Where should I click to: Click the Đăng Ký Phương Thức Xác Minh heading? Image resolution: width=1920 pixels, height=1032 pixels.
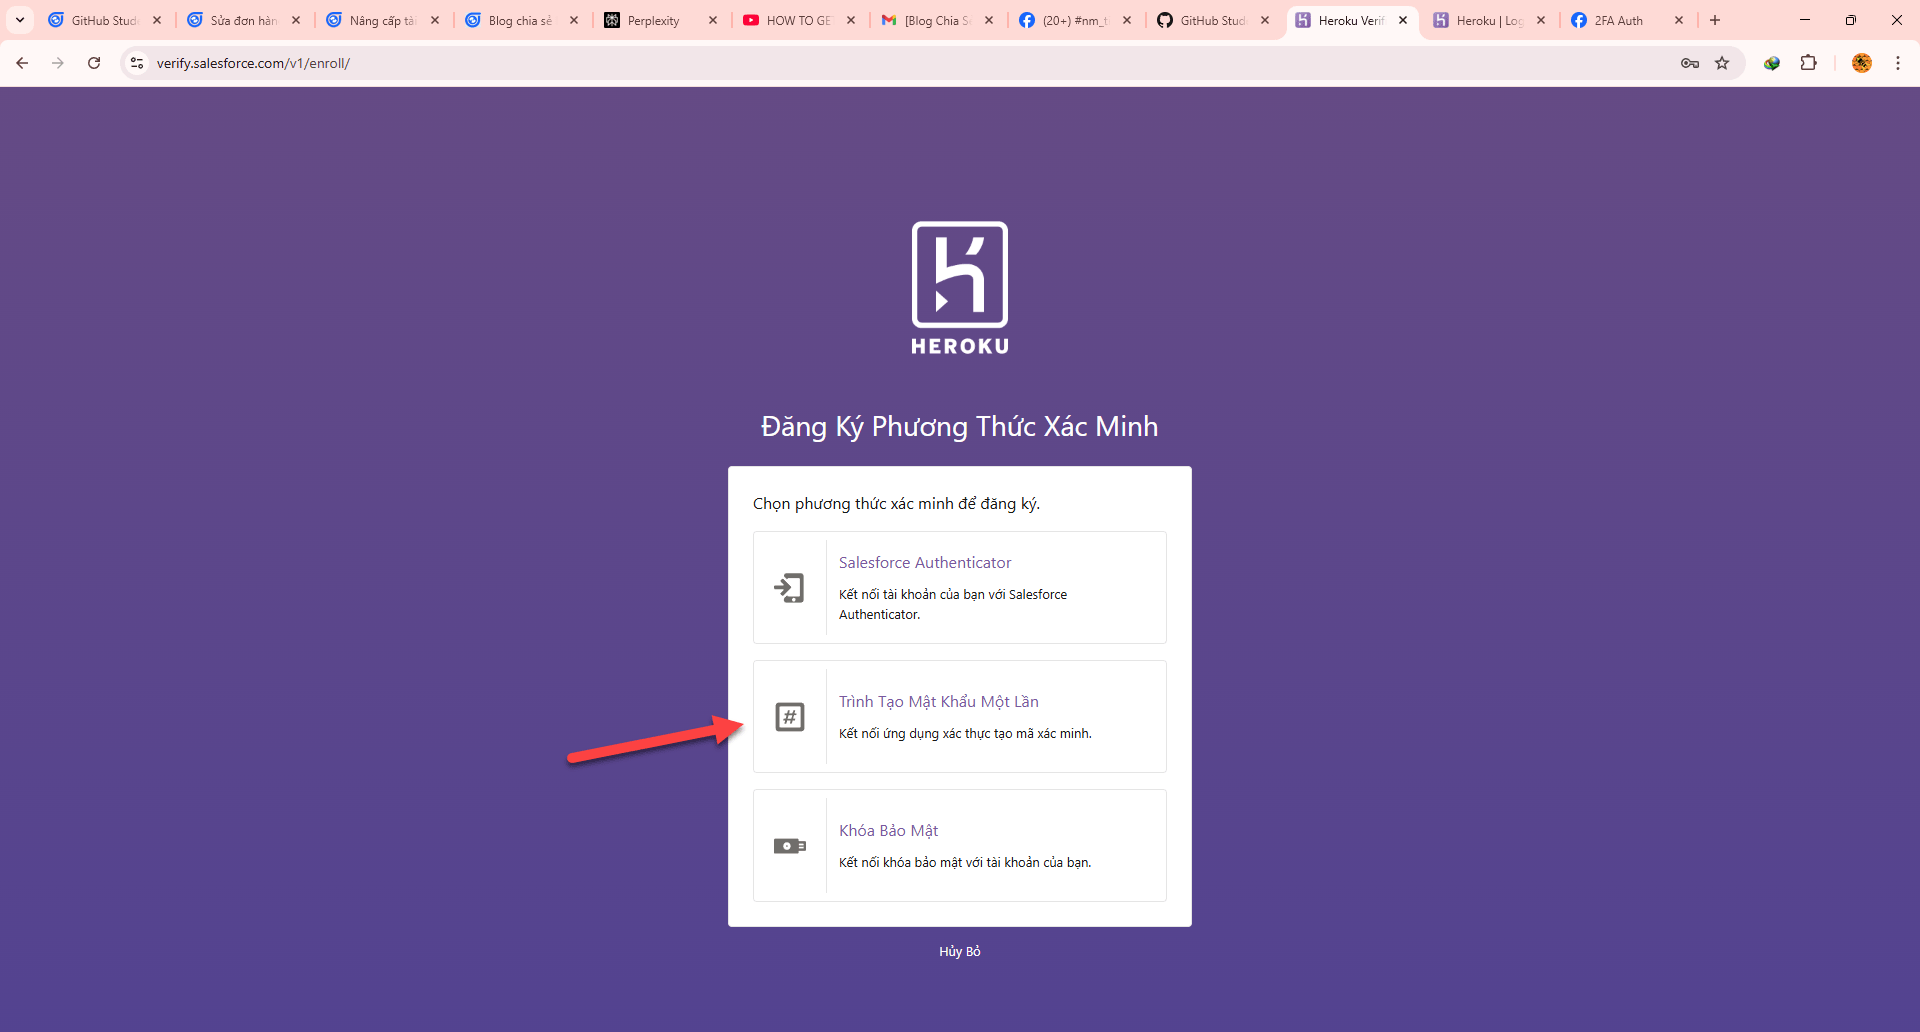(960, 427)
